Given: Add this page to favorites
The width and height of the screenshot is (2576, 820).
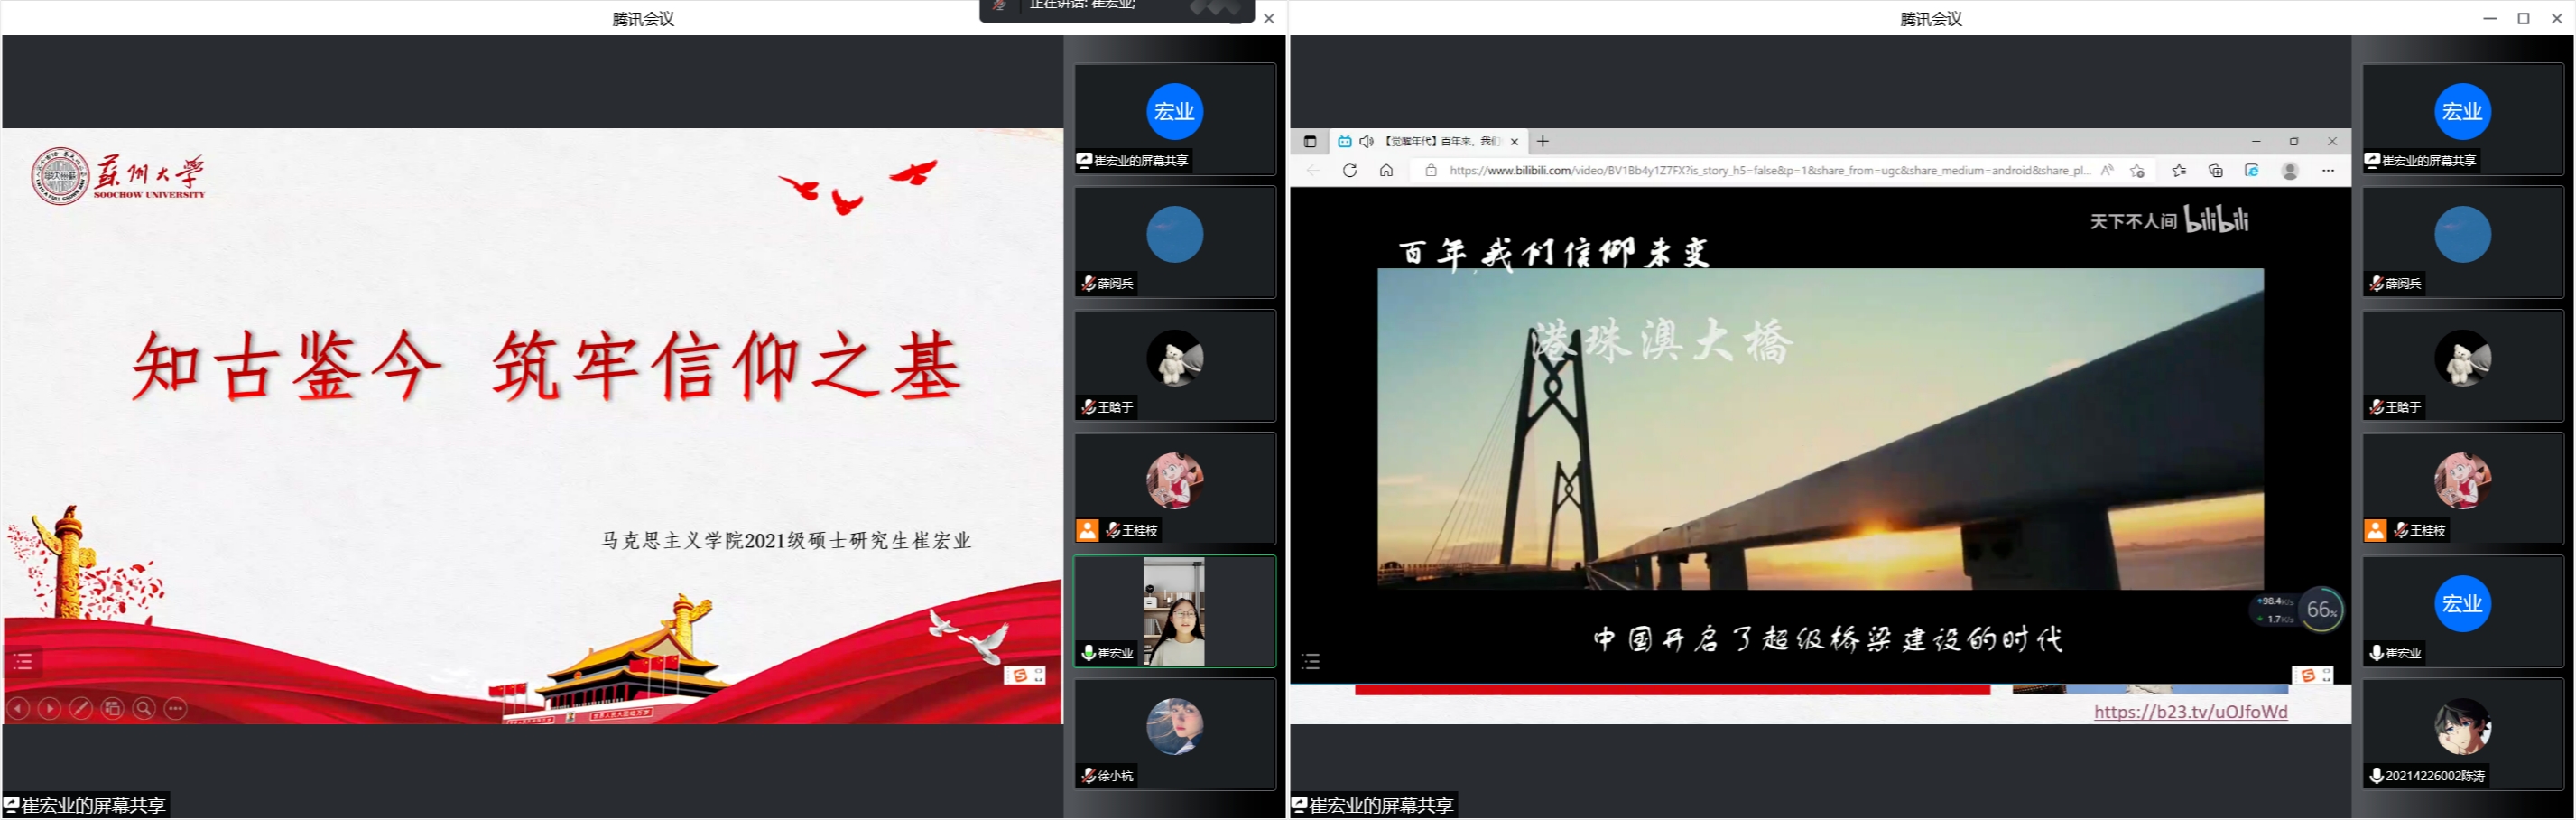Looking at the screenshot, I should click(x=2137, y=171).
